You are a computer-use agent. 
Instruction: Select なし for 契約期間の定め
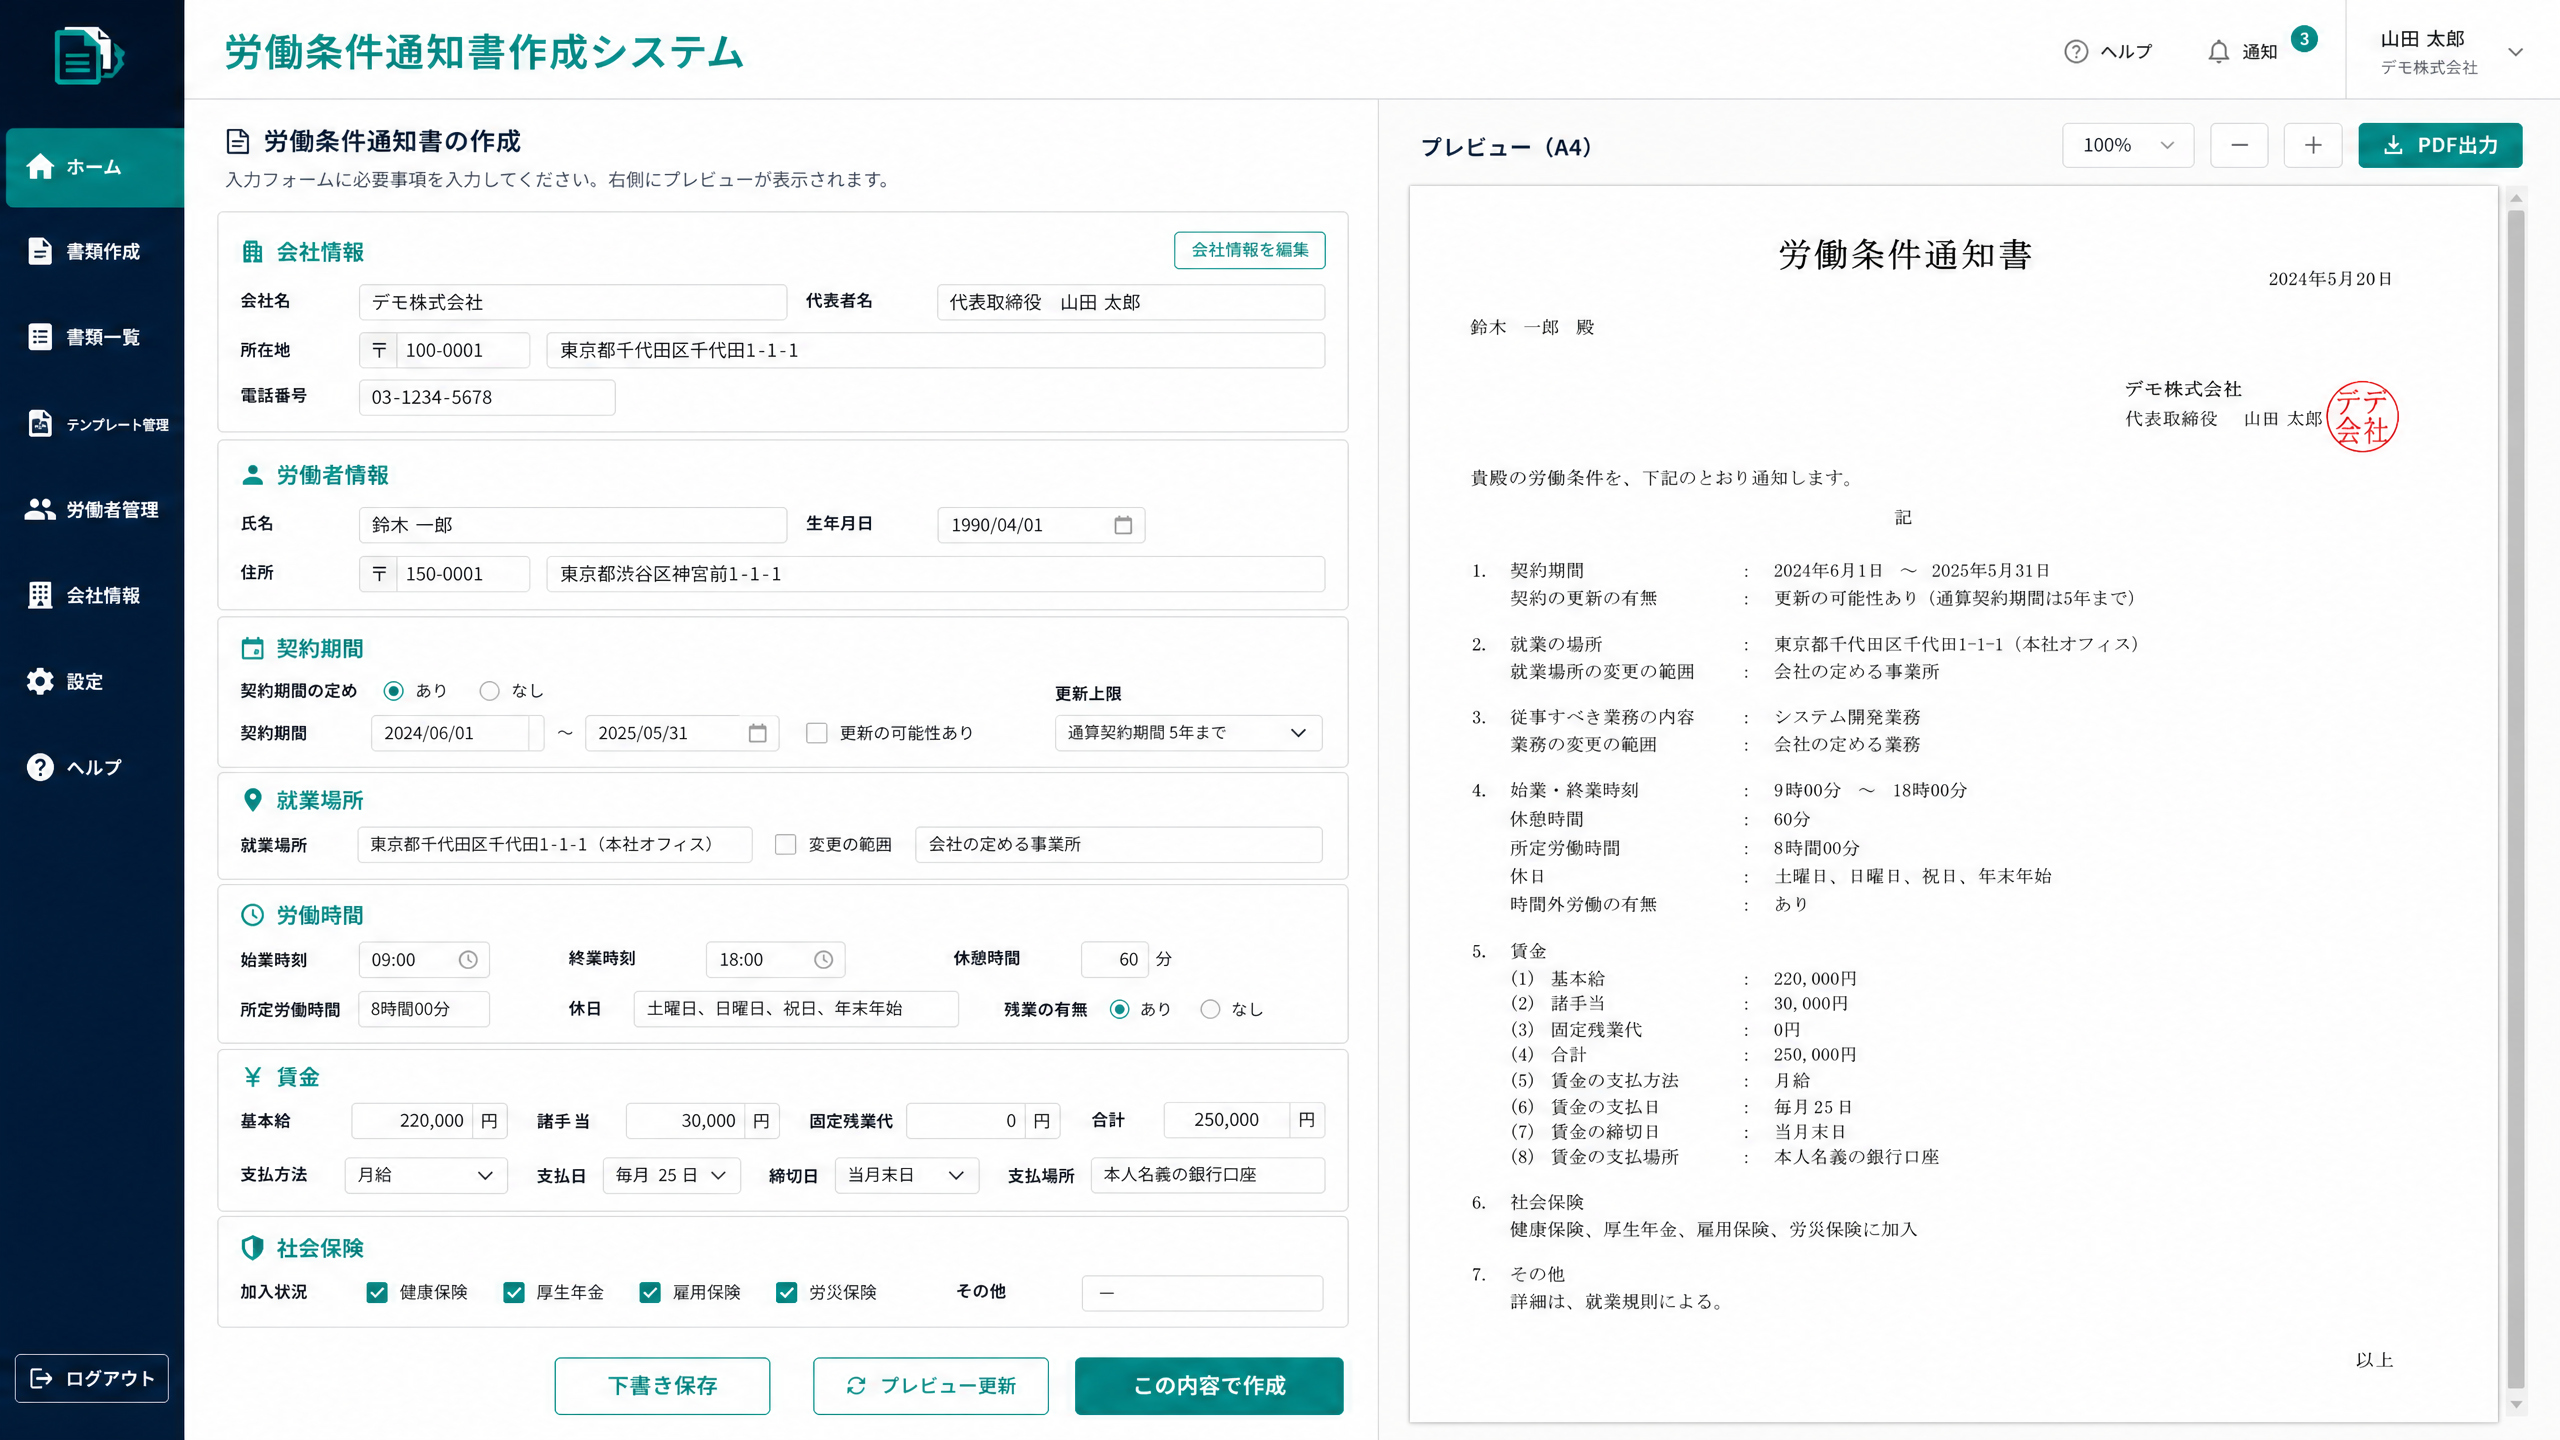tap(489, 691)
